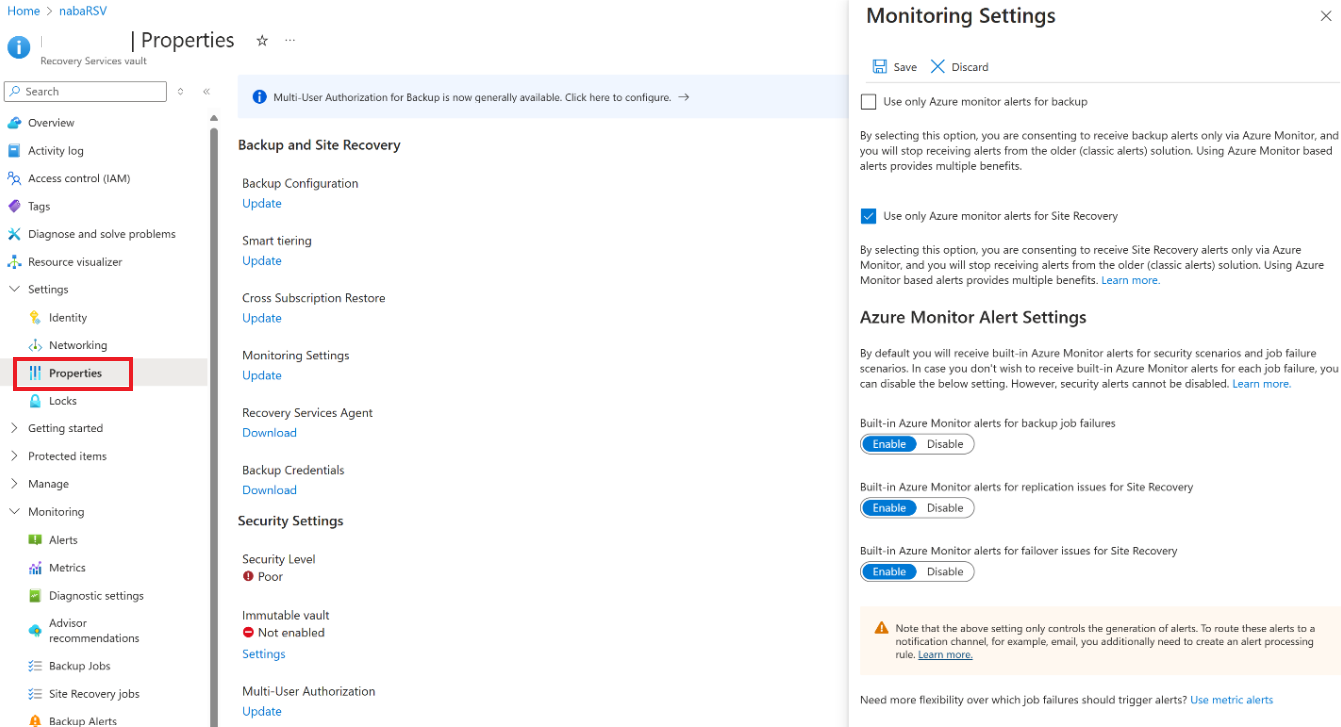Click the Tags icon in sidebar
Screen dimensions: 1341x727
coord(14,206)
